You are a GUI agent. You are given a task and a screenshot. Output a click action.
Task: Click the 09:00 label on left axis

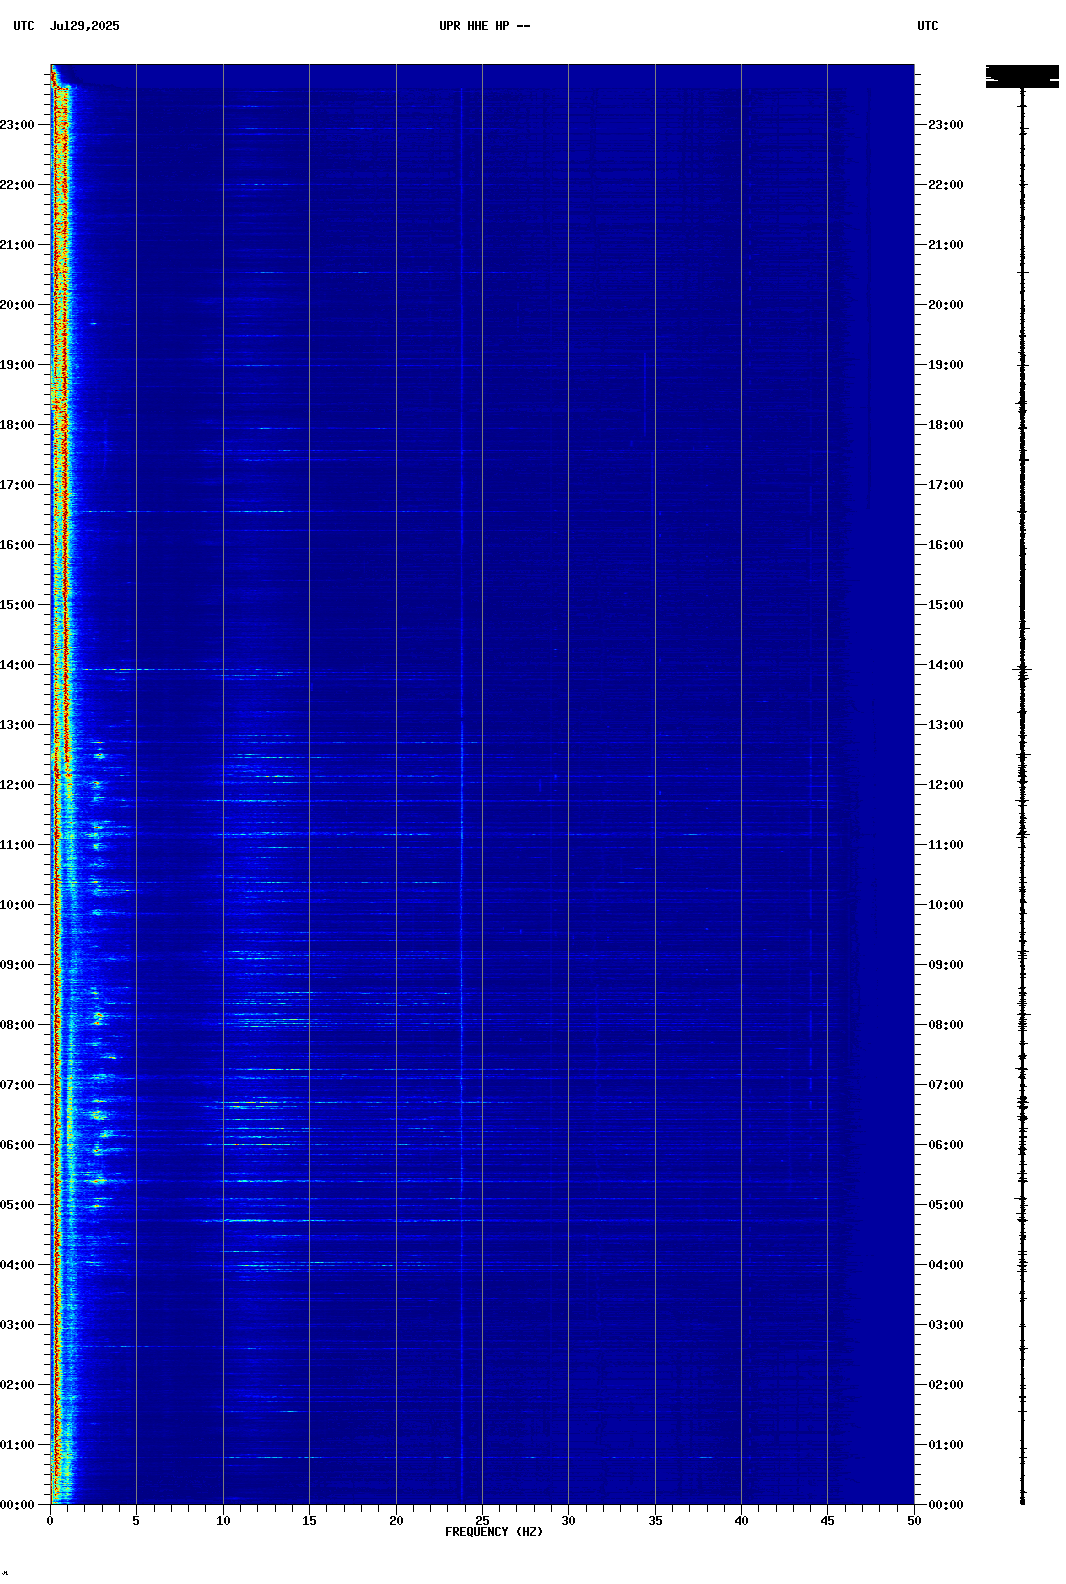(18, 965)
